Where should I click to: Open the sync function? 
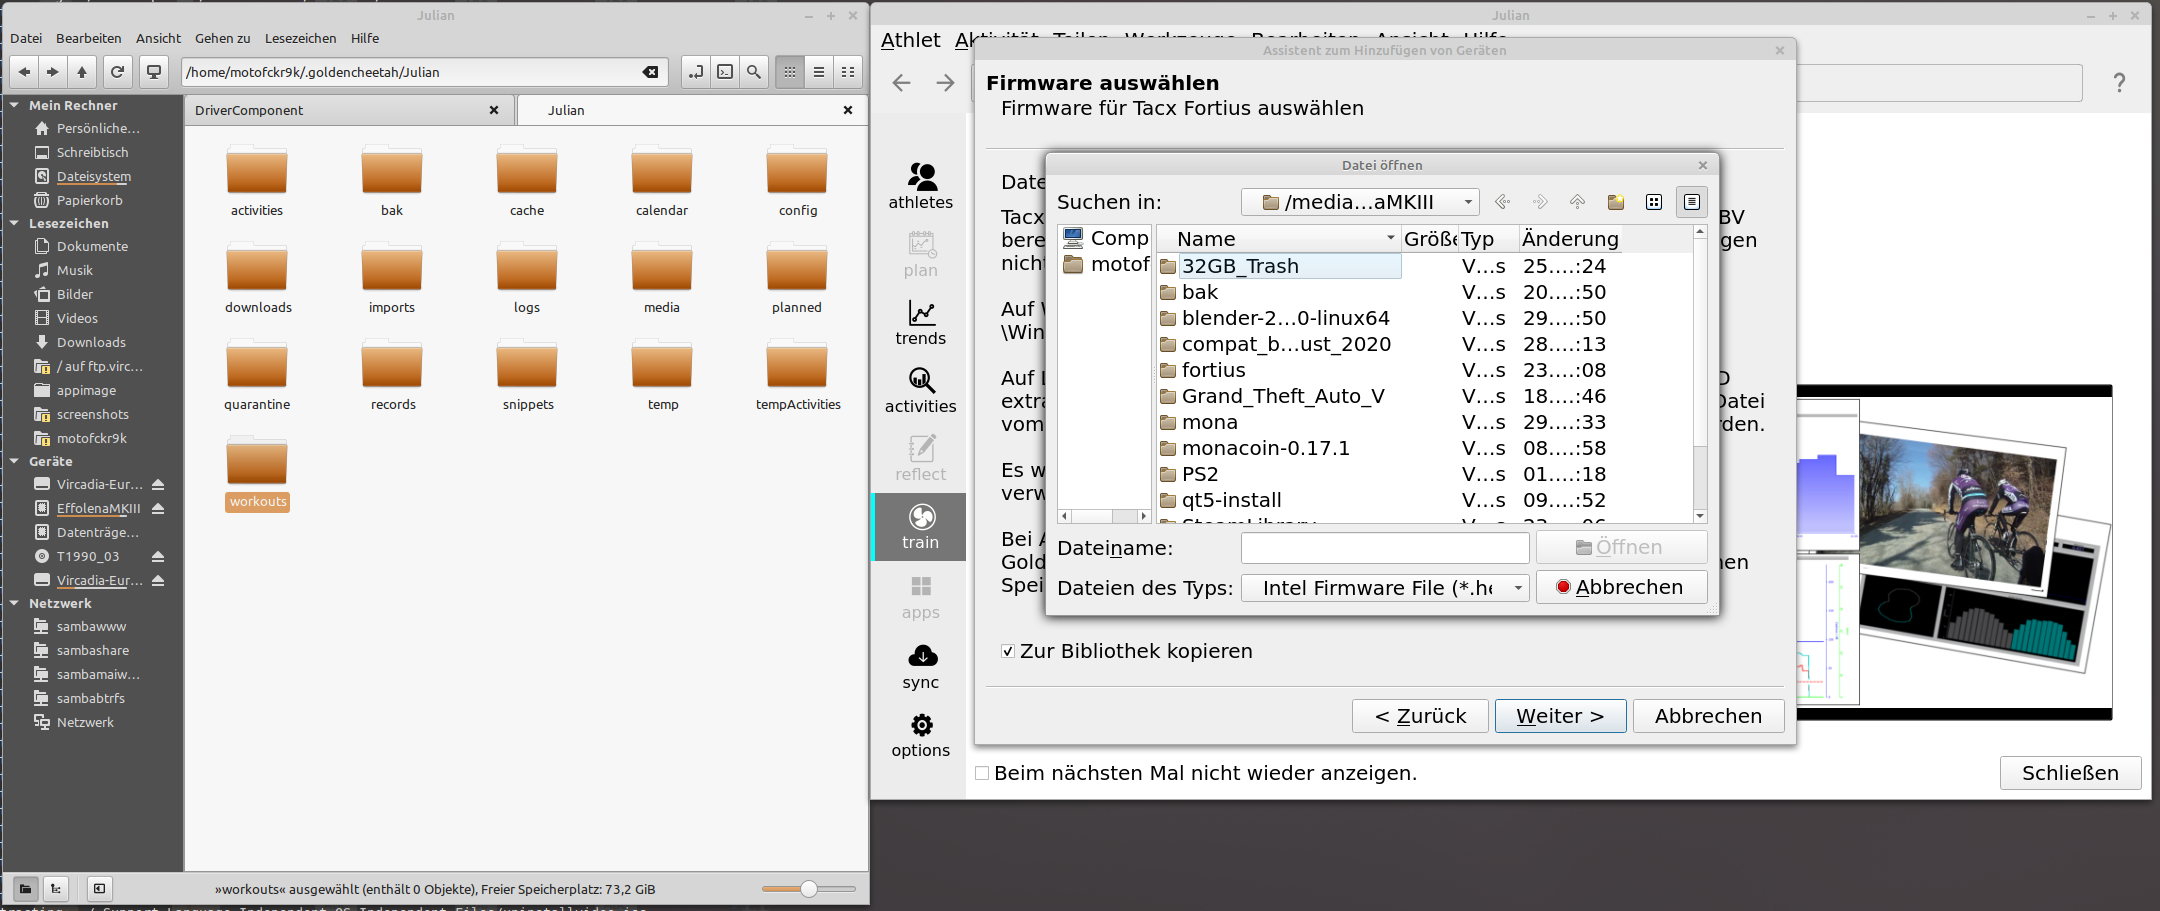click(x=920, y=665)
